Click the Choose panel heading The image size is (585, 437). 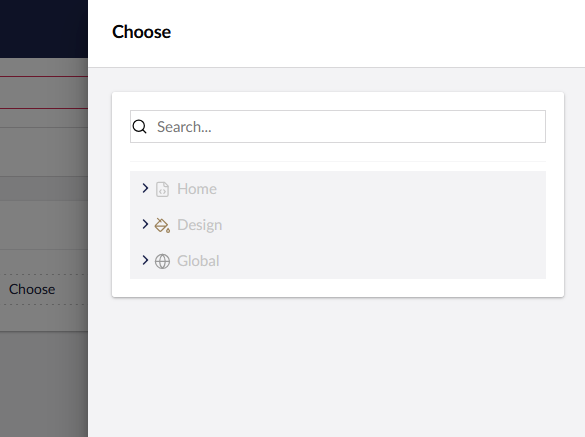(x=141, y=32)
